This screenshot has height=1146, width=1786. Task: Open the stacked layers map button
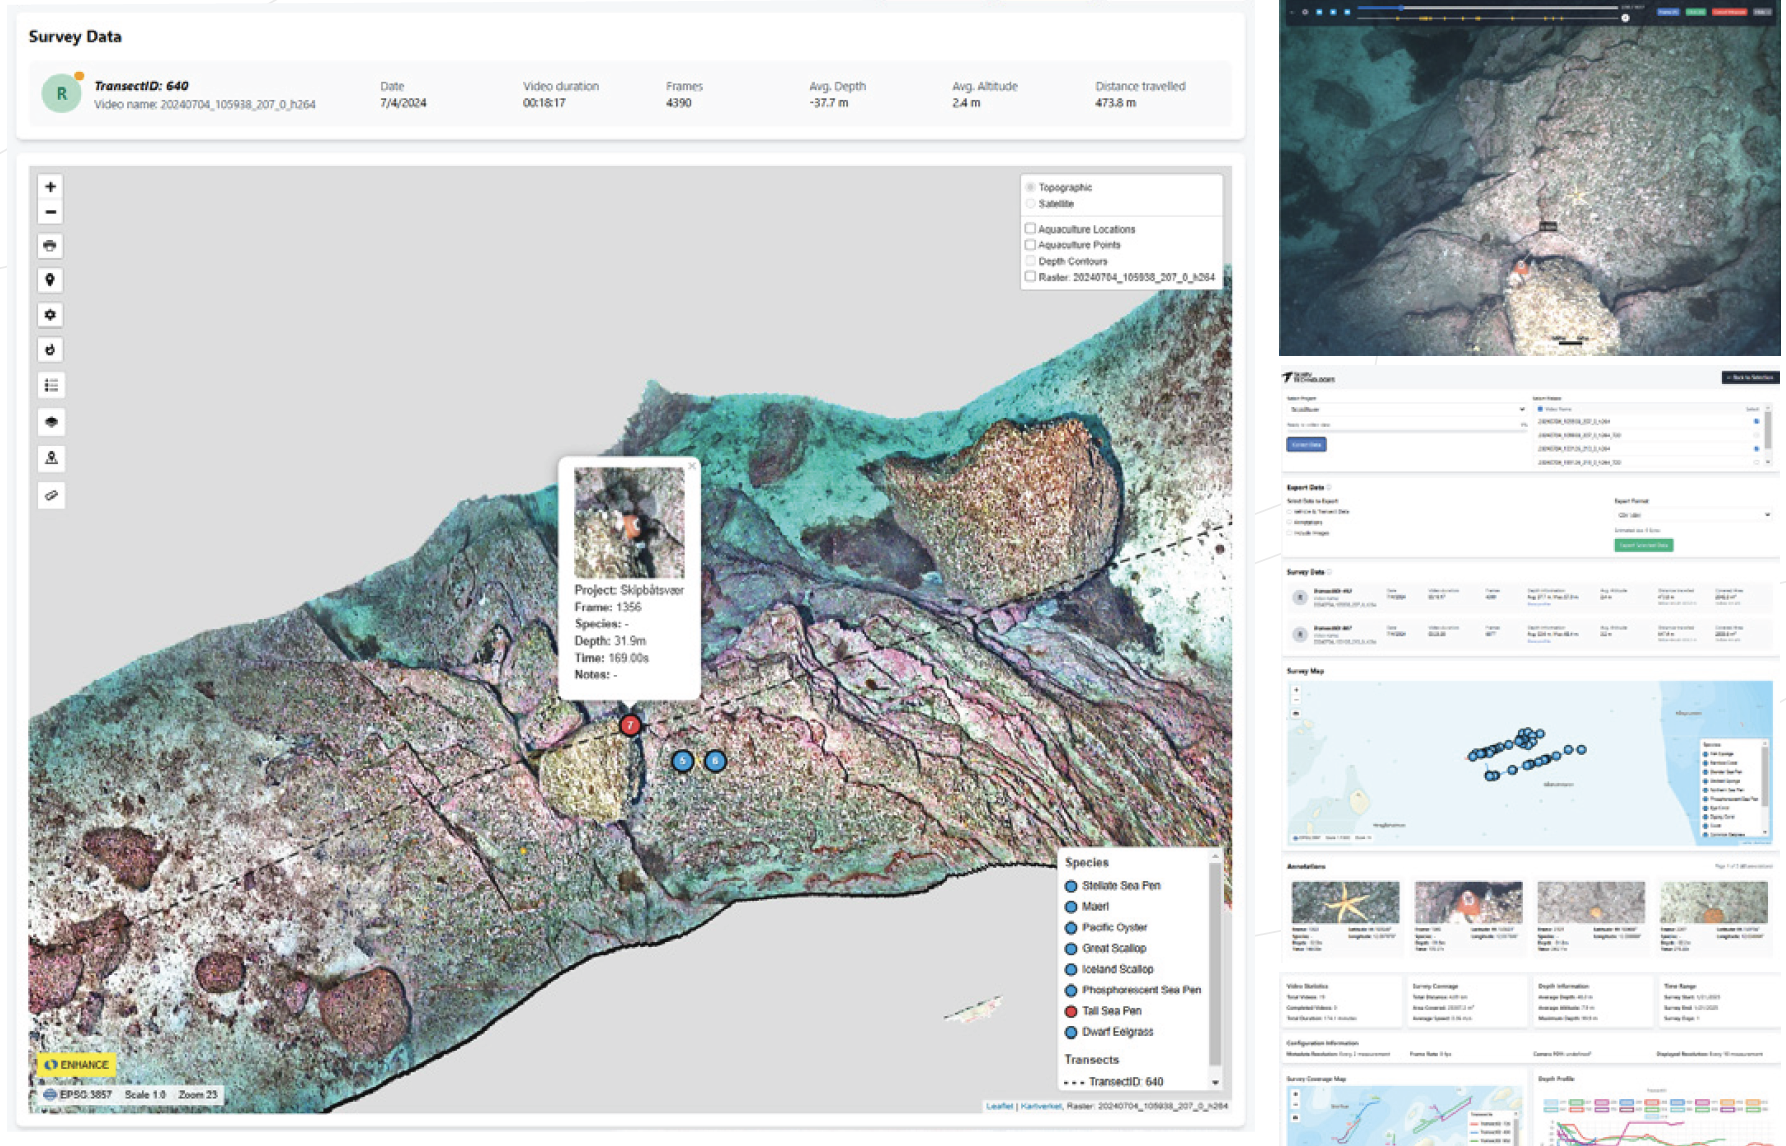coord(50,422)
